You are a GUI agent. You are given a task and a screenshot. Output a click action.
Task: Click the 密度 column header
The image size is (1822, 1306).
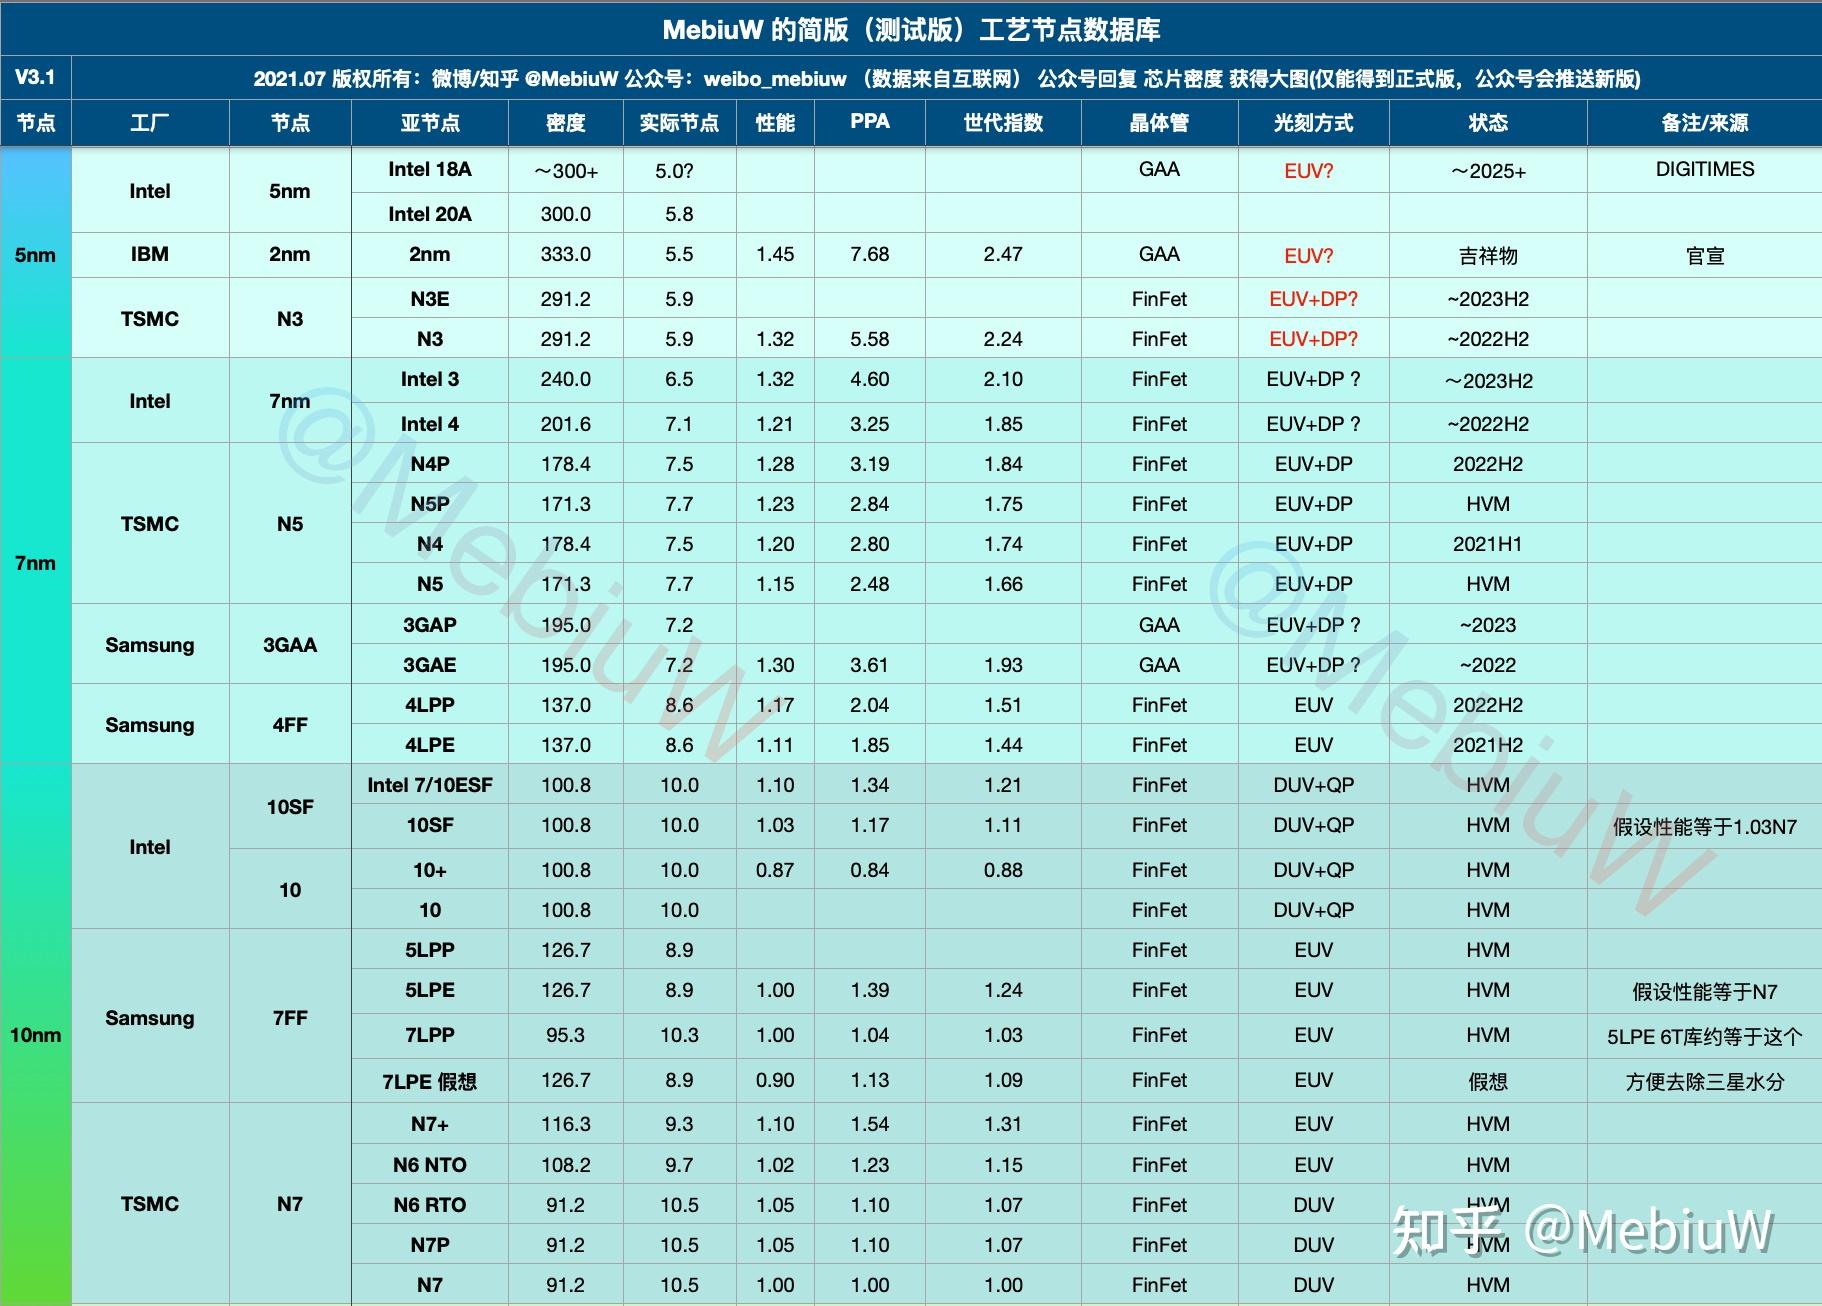pyautogui.click(x=565, y=122)
